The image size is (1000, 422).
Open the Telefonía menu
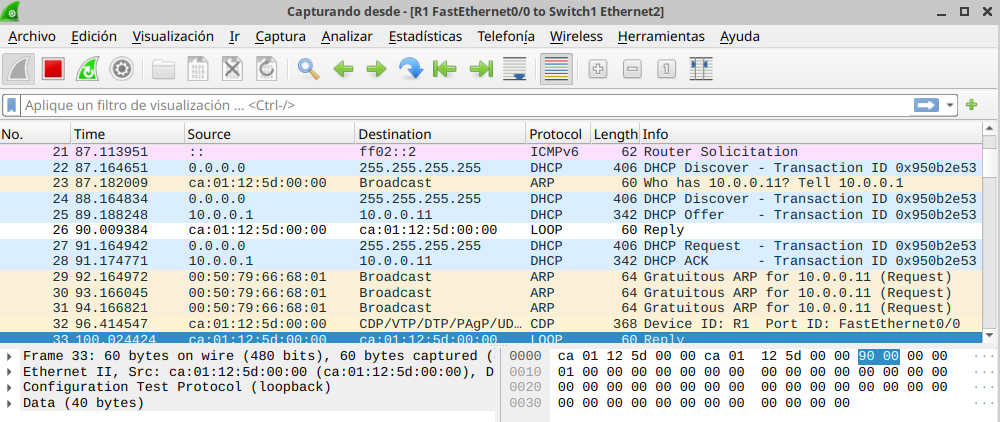tap(506, 36)
